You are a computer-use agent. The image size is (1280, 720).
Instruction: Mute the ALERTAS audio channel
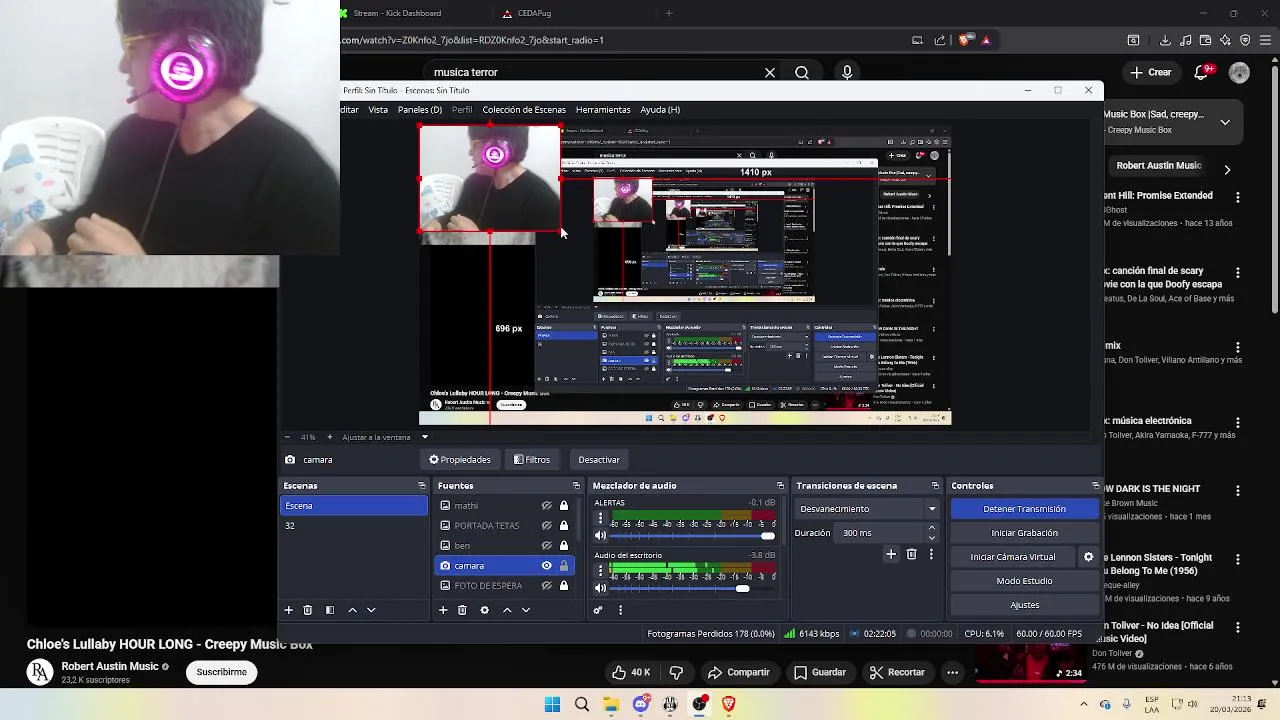pyautogui.click(x=600, y=536)
